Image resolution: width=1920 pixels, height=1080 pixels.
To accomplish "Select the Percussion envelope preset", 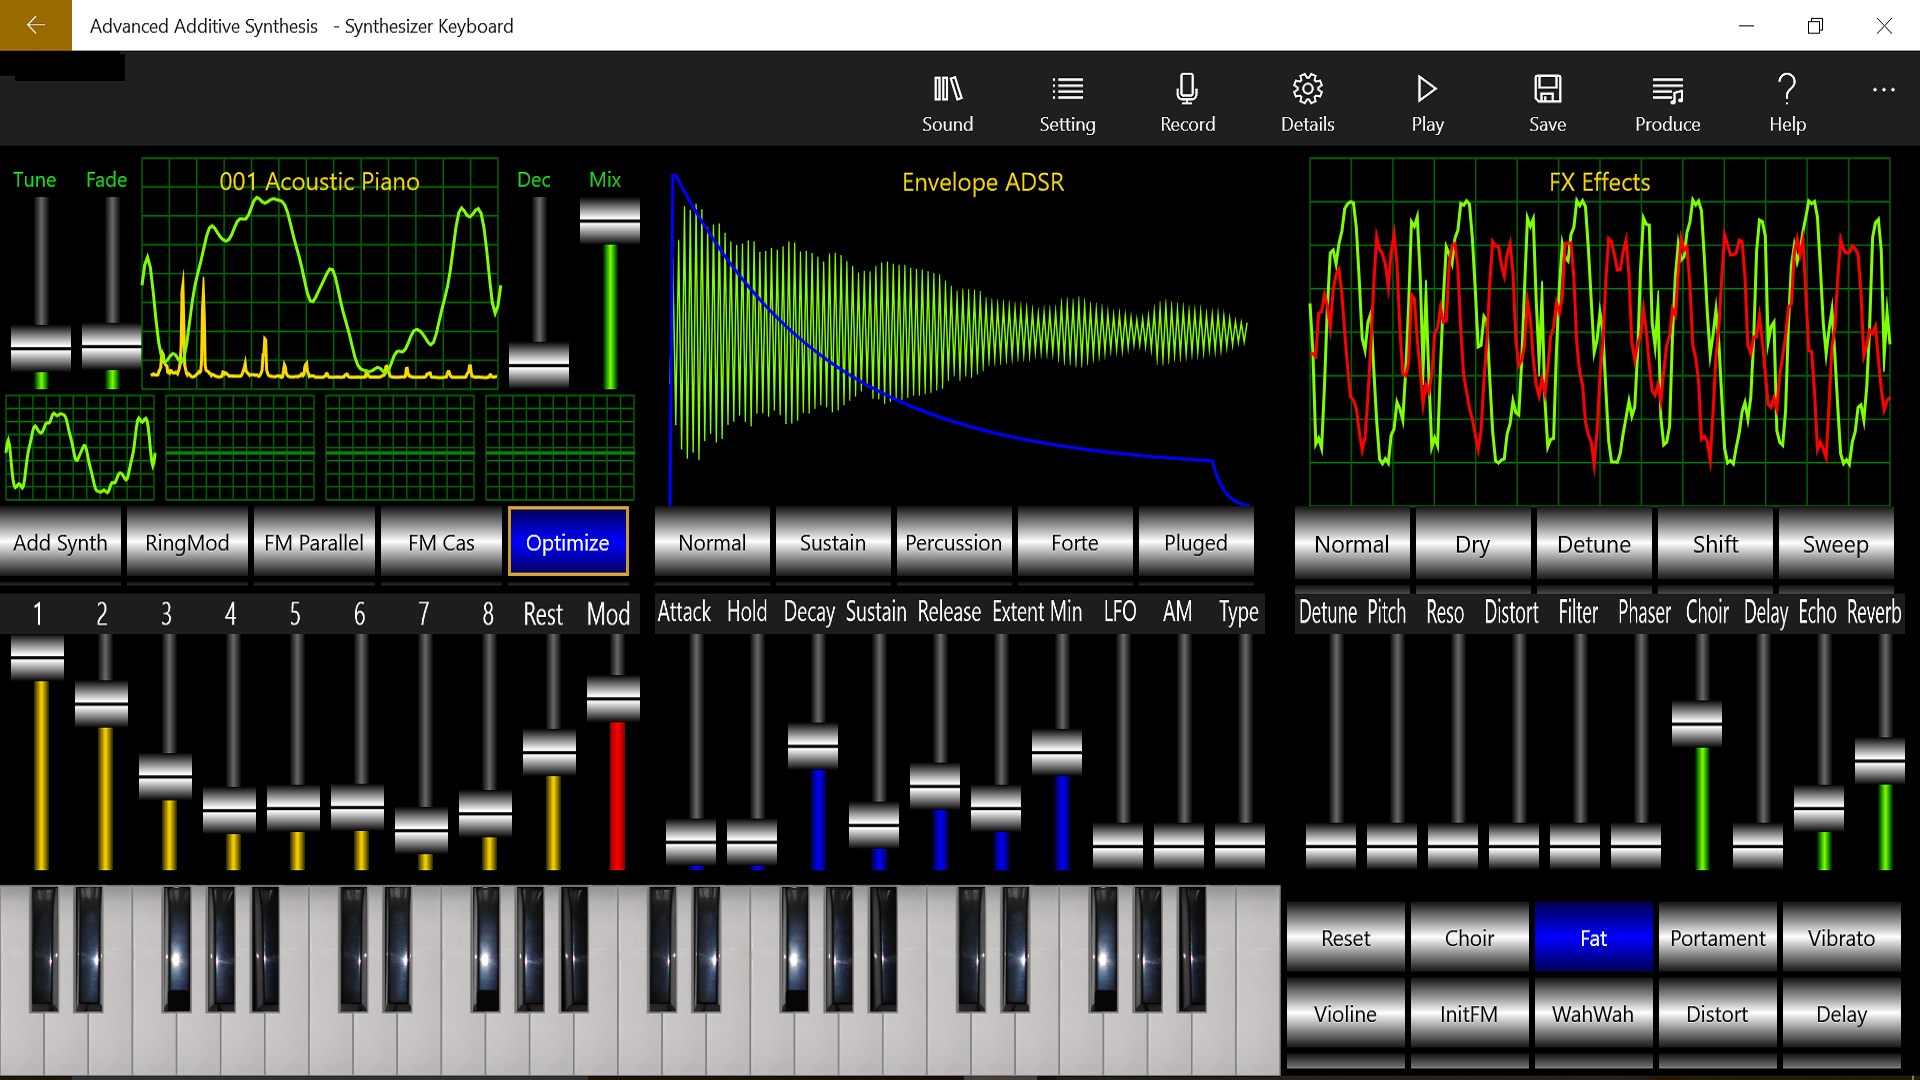I will 953,543.
